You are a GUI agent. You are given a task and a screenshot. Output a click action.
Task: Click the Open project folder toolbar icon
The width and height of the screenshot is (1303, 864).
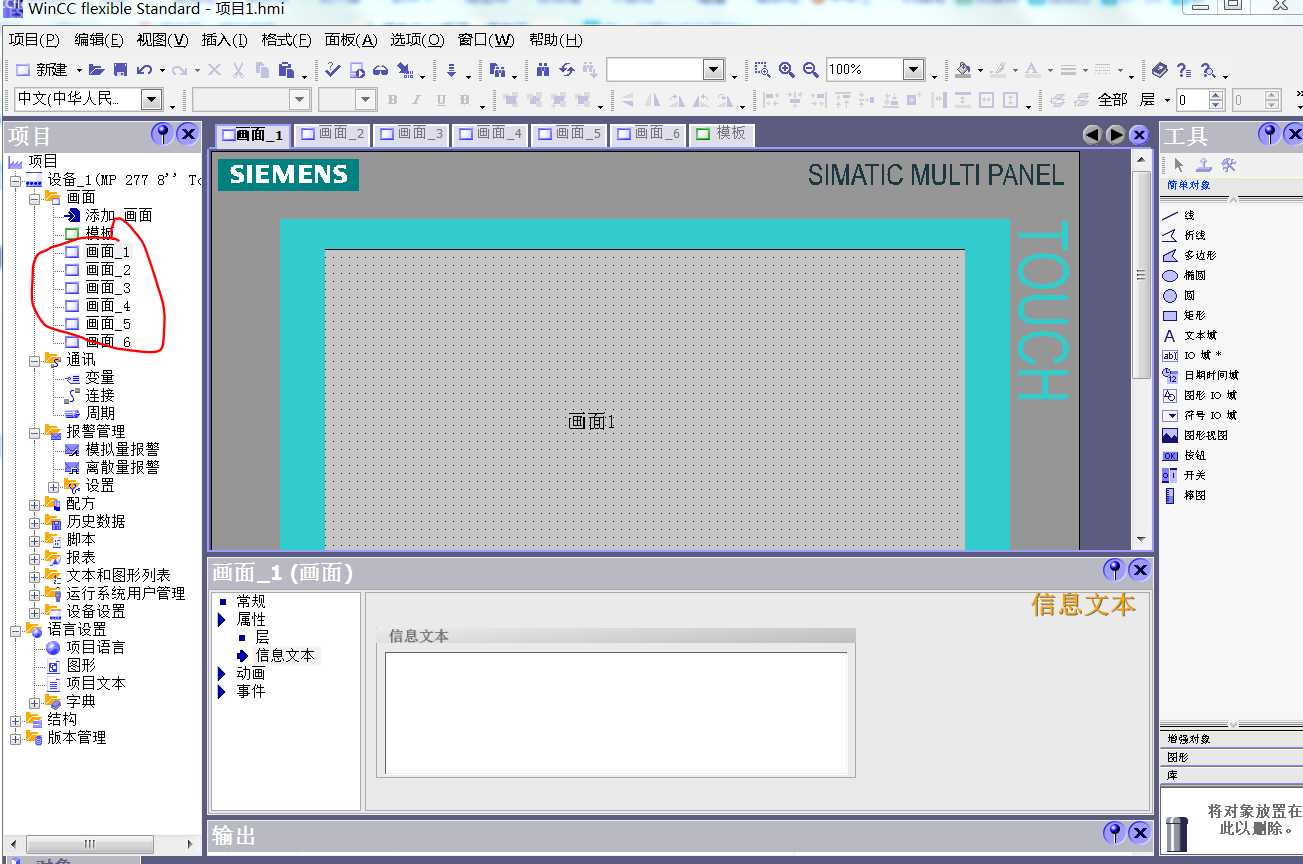click(96, 70)
